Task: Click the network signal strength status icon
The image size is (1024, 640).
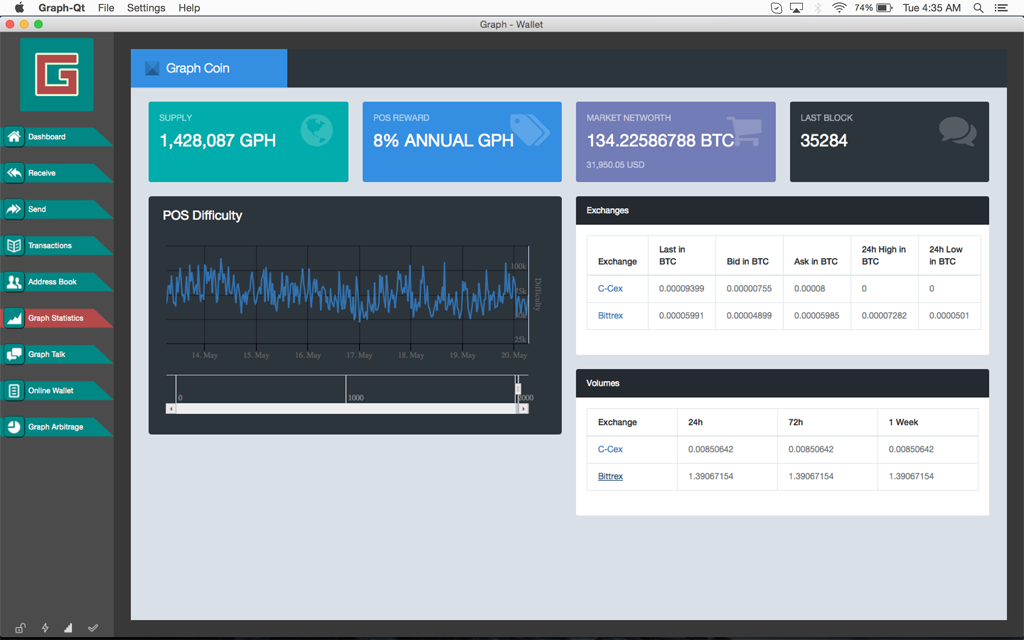Action: click(x=69, y=628)
